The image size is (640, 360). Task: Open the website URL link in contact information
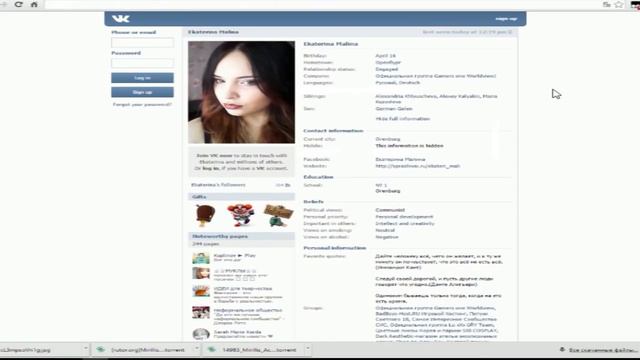pyautogui.click(x=418, y=166)
